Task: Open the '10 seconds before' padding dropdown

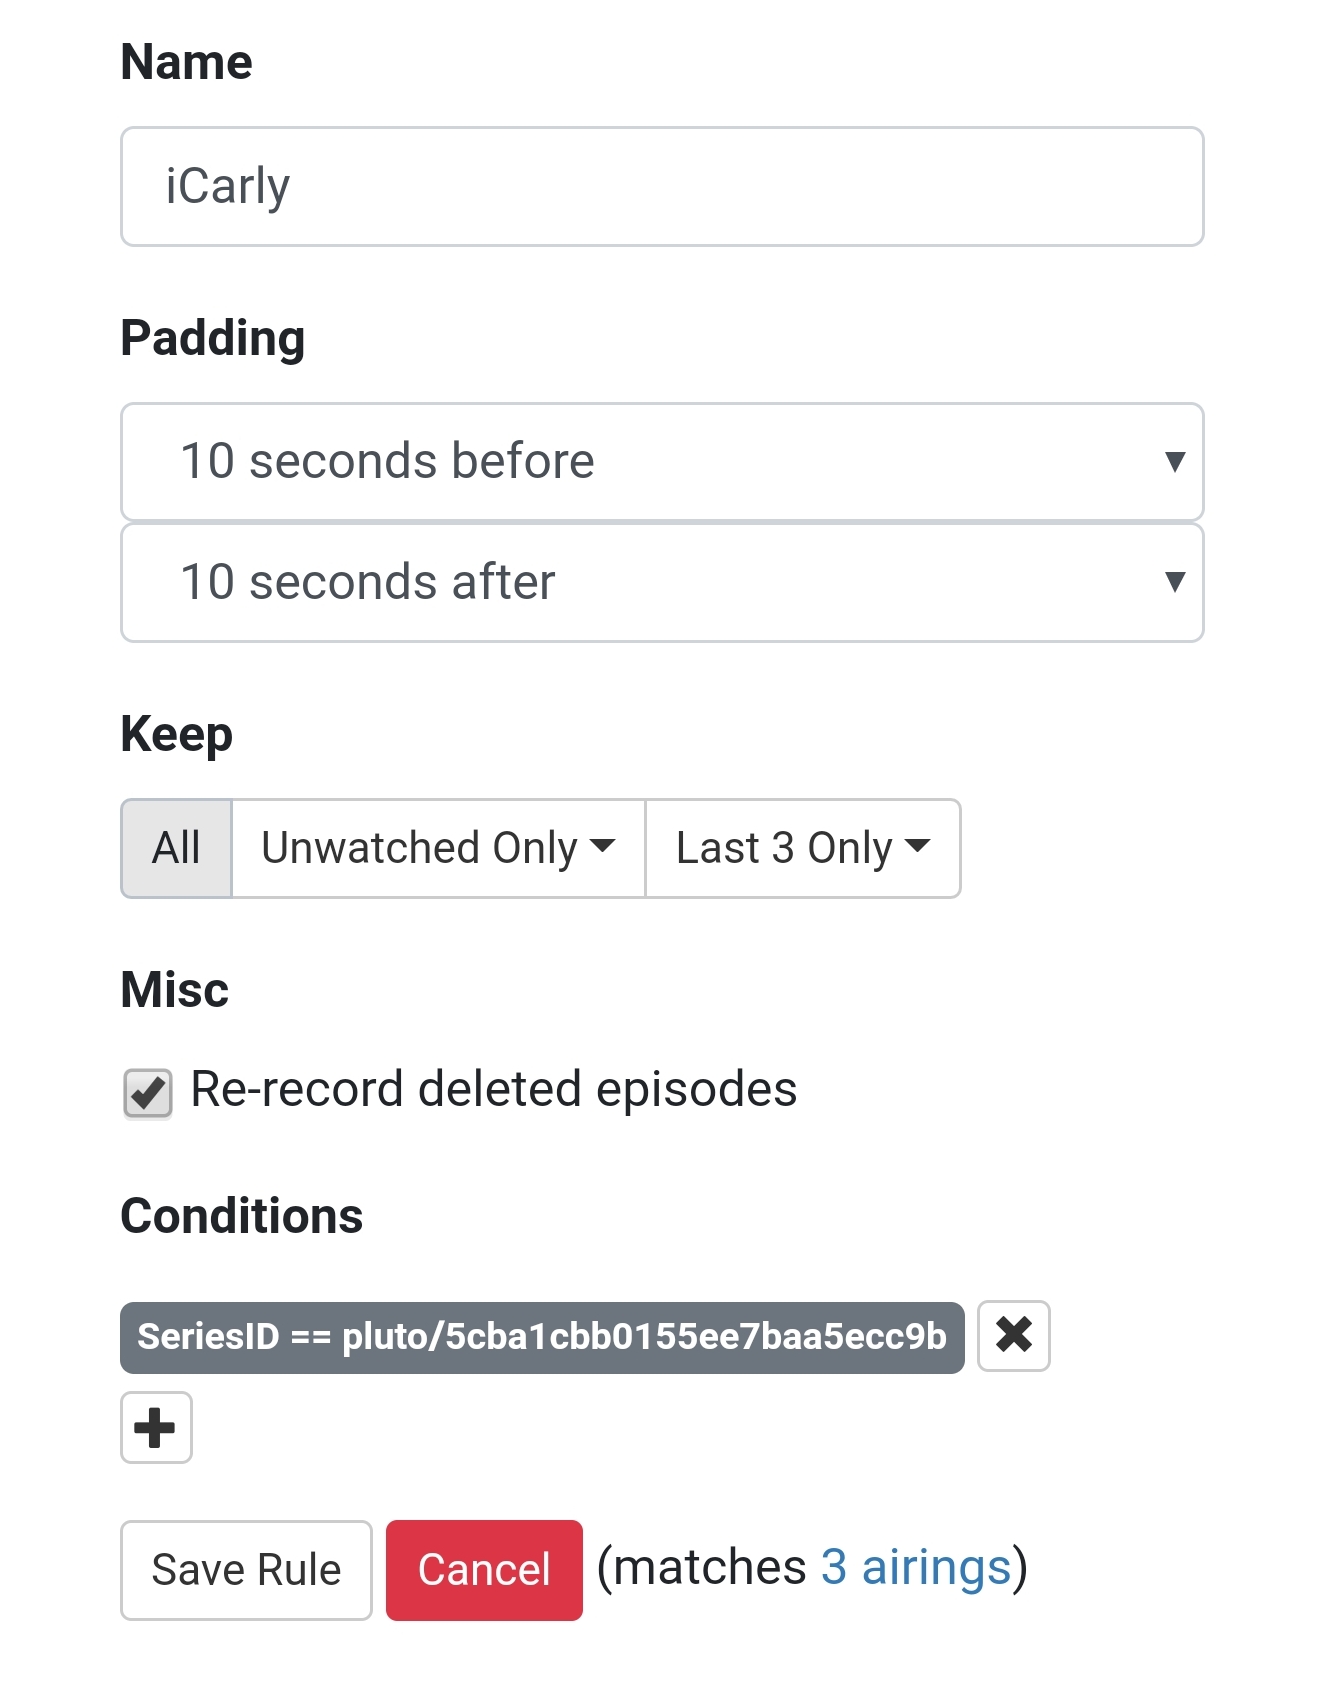Action: (x=661, y=462)
